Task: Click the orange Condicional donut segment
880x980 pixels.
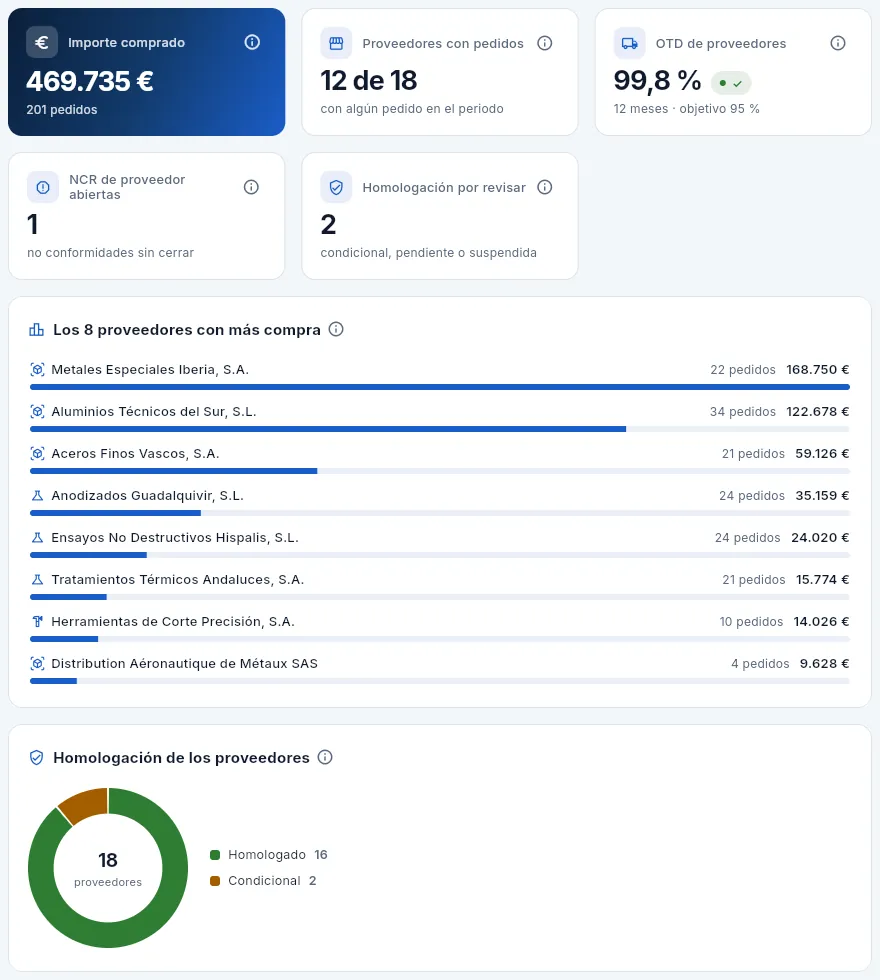Action: 86,804
